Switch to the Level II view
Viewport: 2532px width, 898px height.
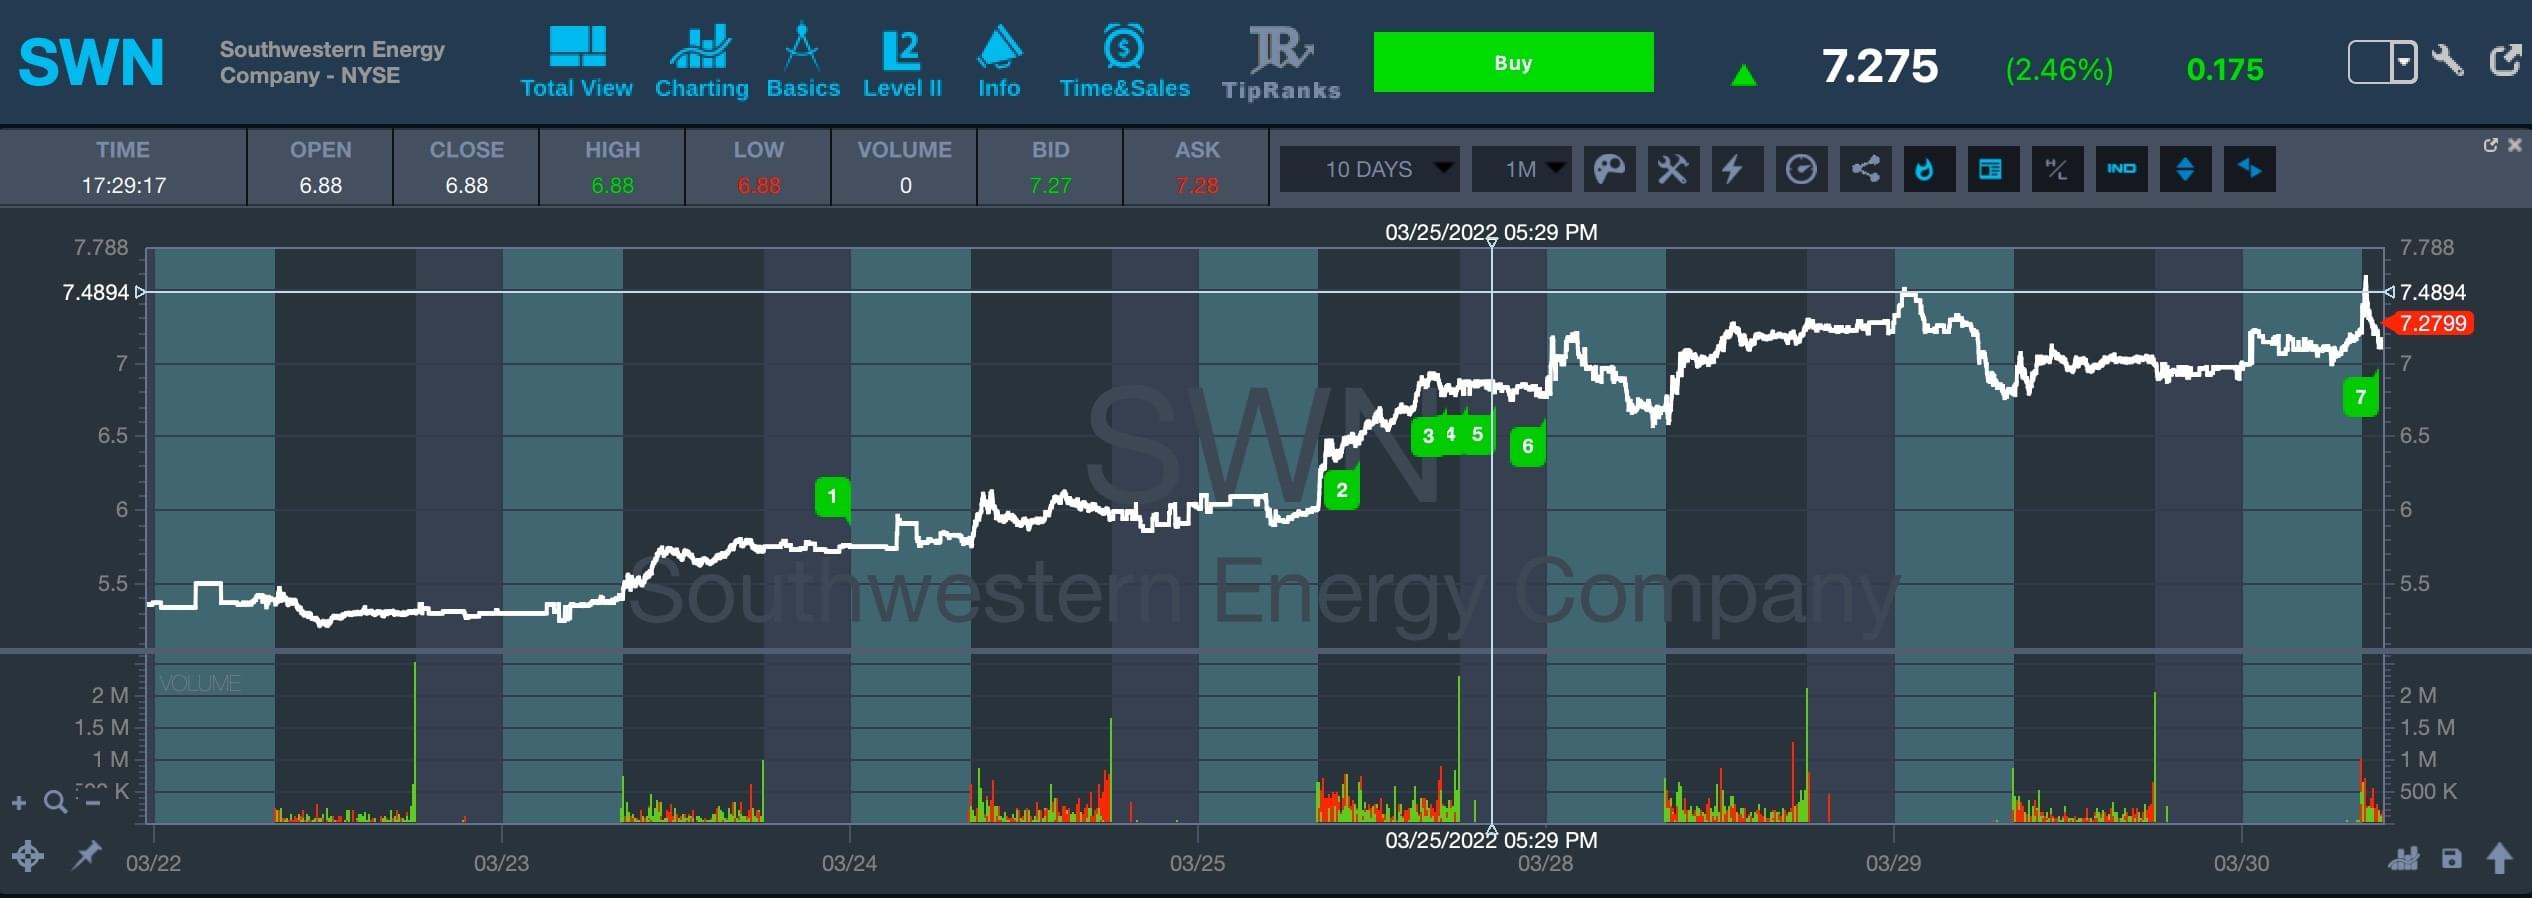click(x=902, y=64)
